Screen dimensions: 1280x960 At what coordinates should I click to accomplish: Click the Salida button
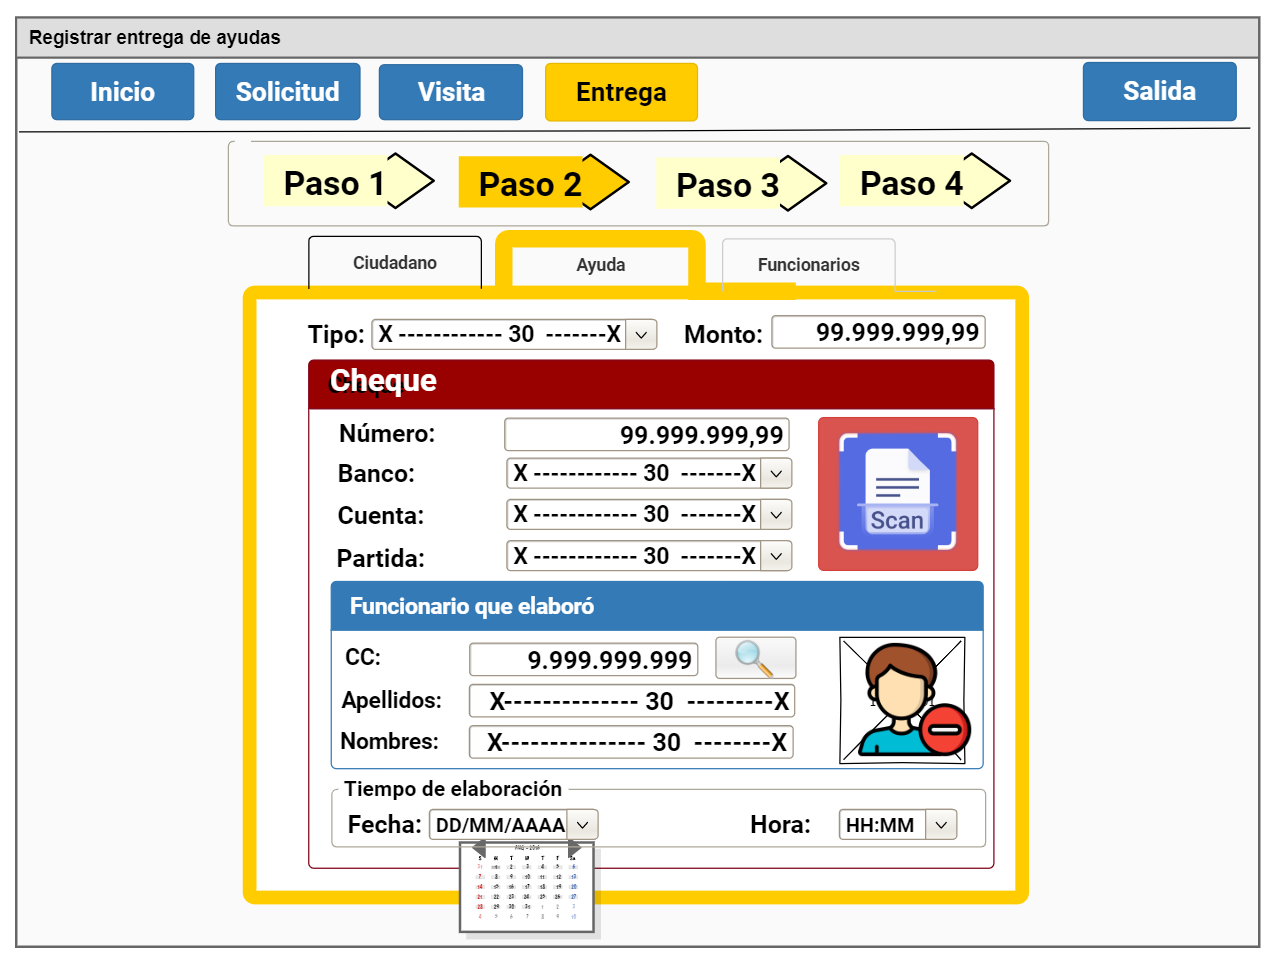1160,91
